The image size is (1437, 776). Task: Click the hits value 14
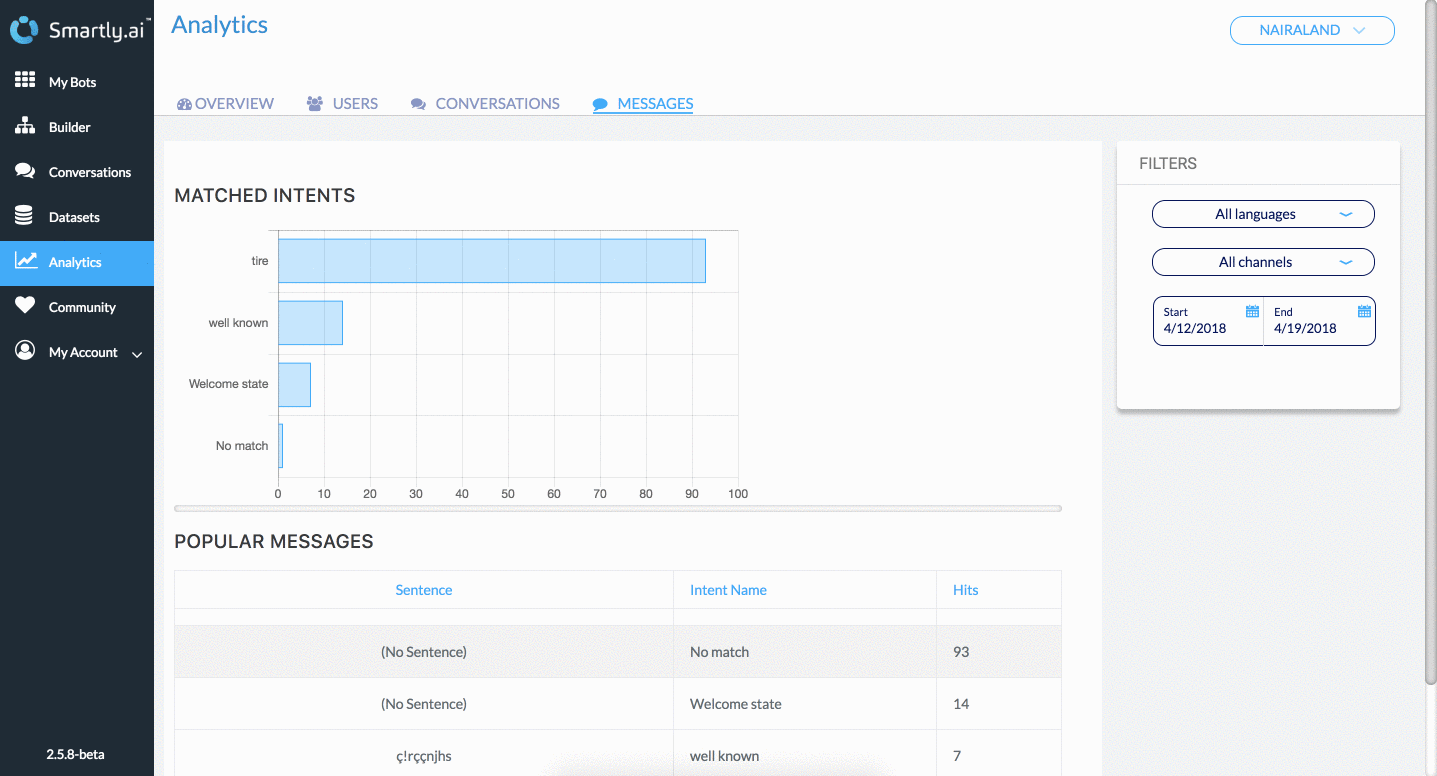click(961, 704)
